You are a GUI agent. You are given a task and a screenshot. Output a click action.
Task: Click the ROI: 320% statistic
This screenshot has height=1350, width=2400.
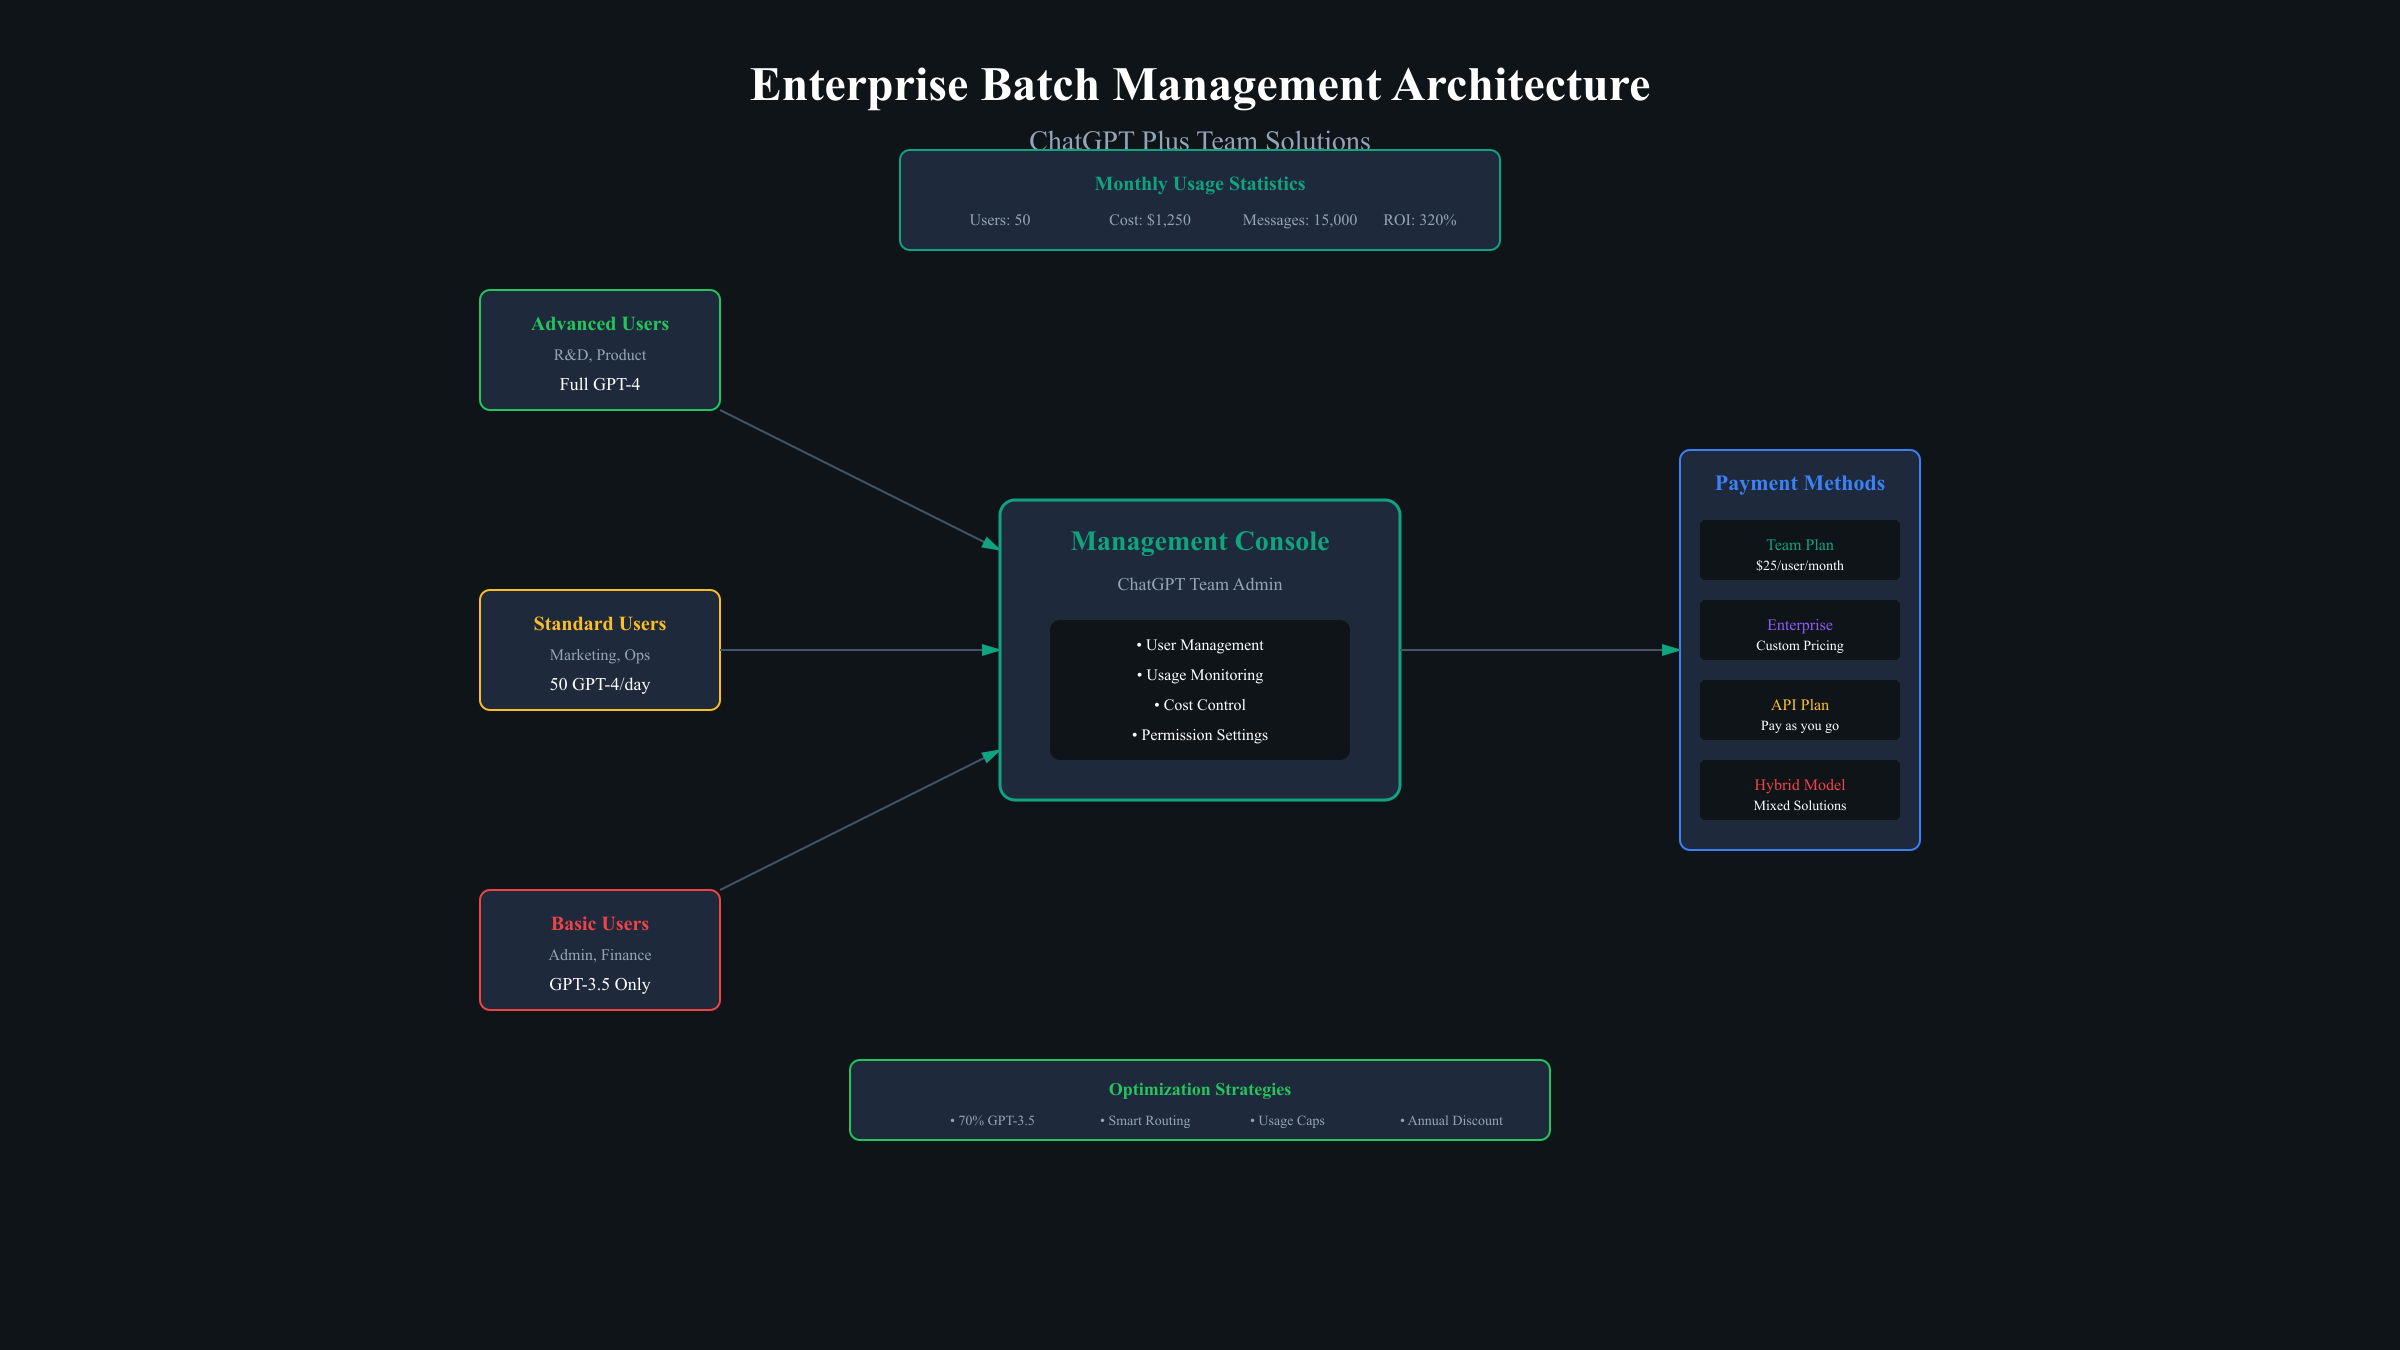click(1420, 220)
